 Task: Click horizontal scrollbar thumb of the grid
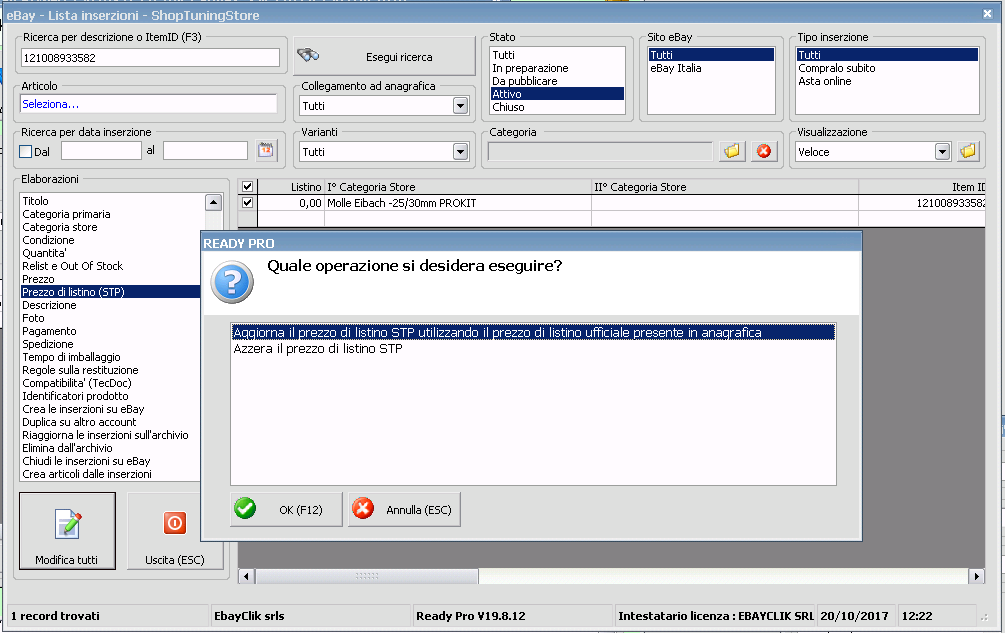[367, 576]
